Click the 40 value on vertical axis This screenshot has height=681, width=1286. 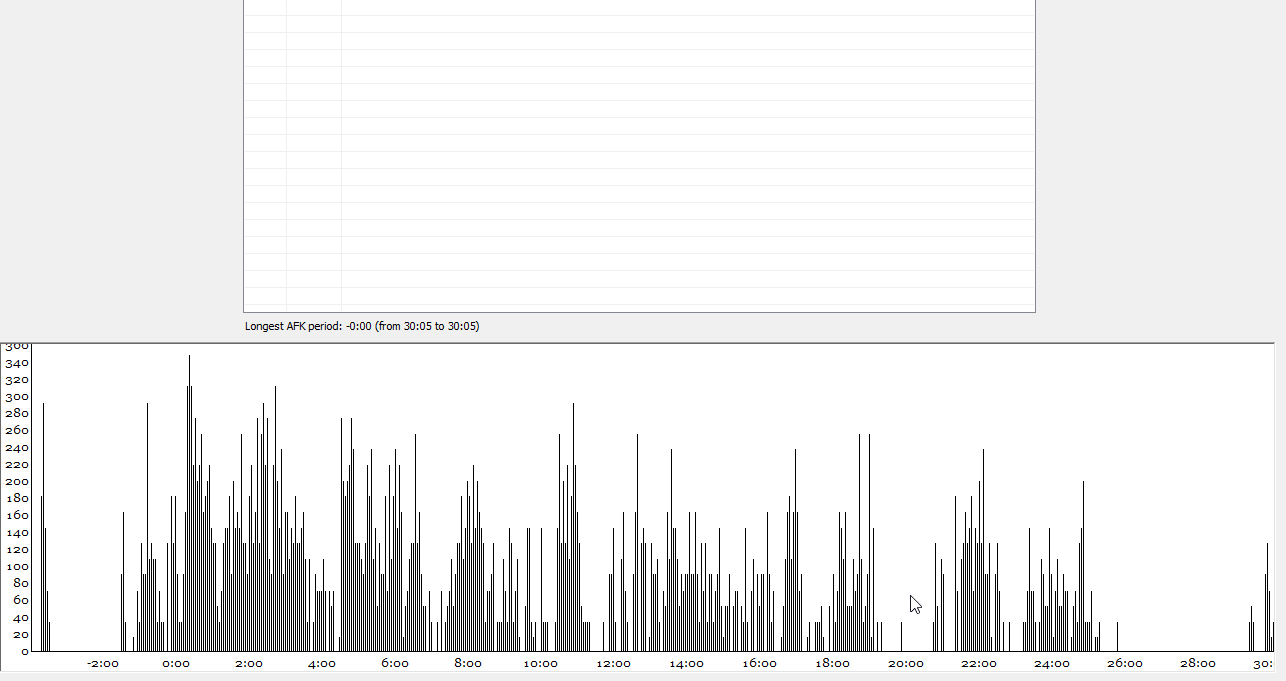click(21, 618)
